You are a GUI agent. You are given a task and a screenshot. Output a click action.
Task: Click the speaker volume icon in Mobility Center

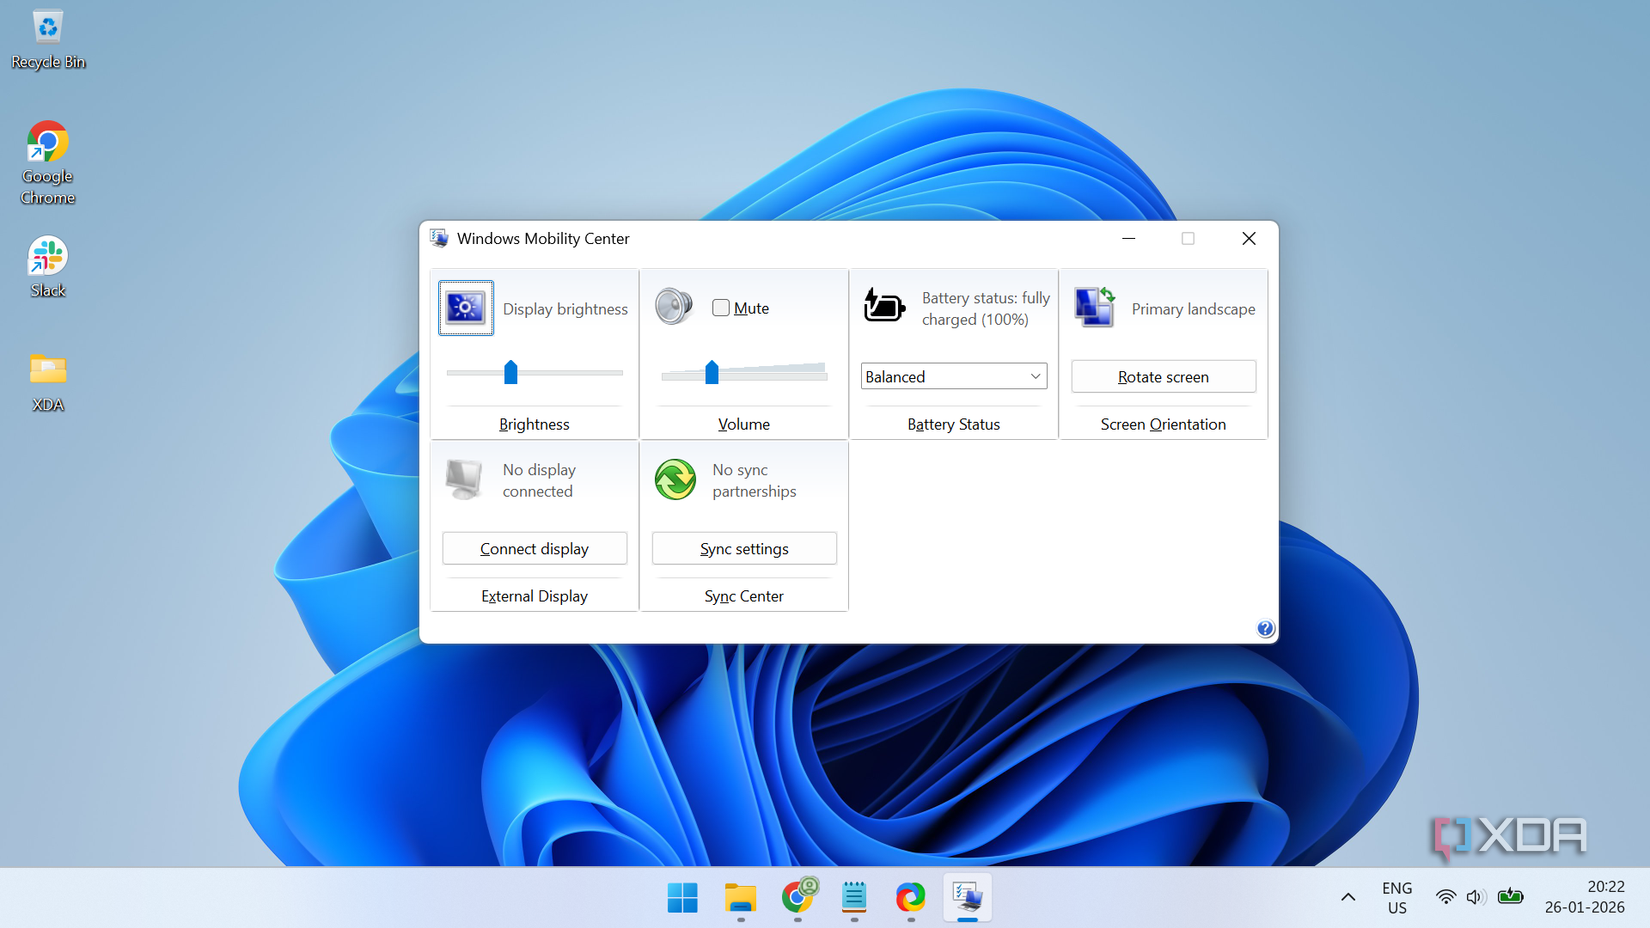coord(674,306)
